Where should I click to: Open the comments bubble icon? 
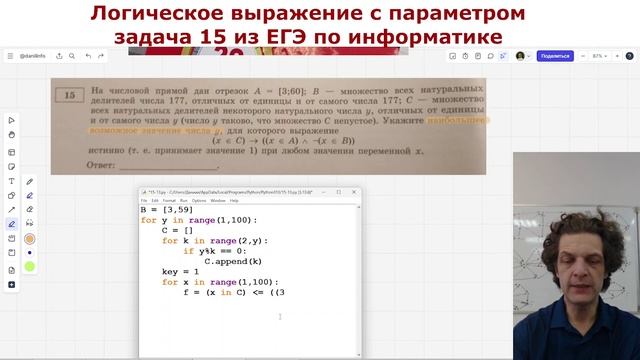click(x=490, y=56)
